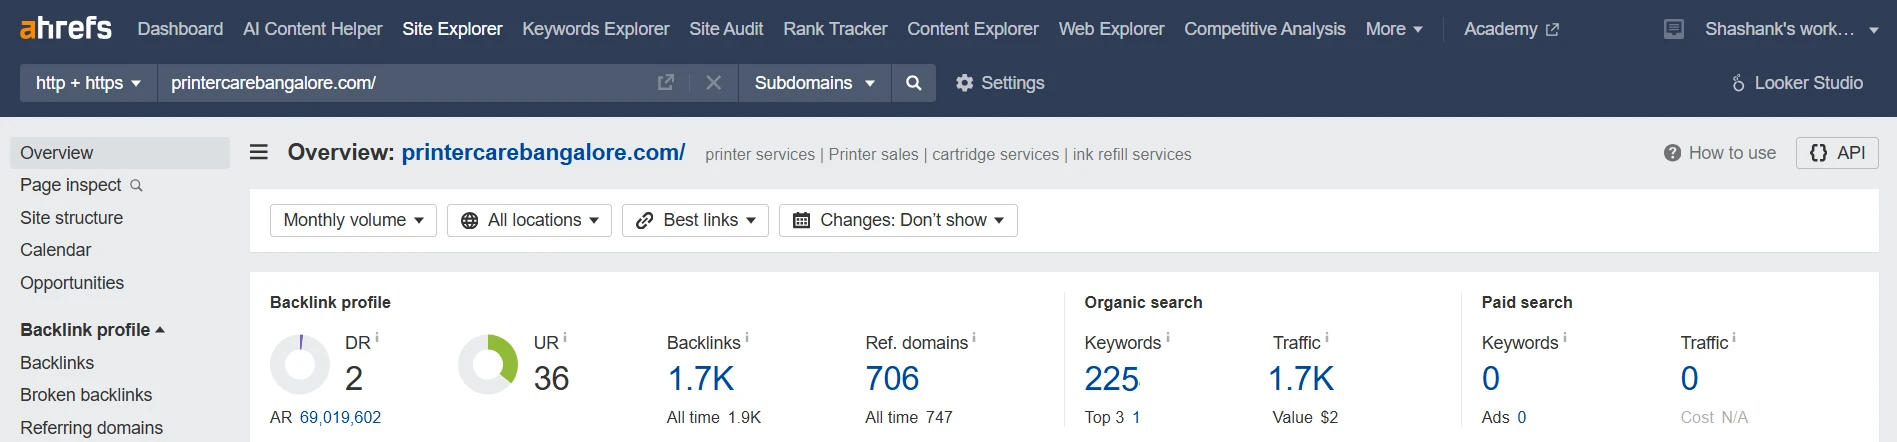This screenshot has height=442, width=1897.
Task: Click the API button
Action: point(1837,153)
